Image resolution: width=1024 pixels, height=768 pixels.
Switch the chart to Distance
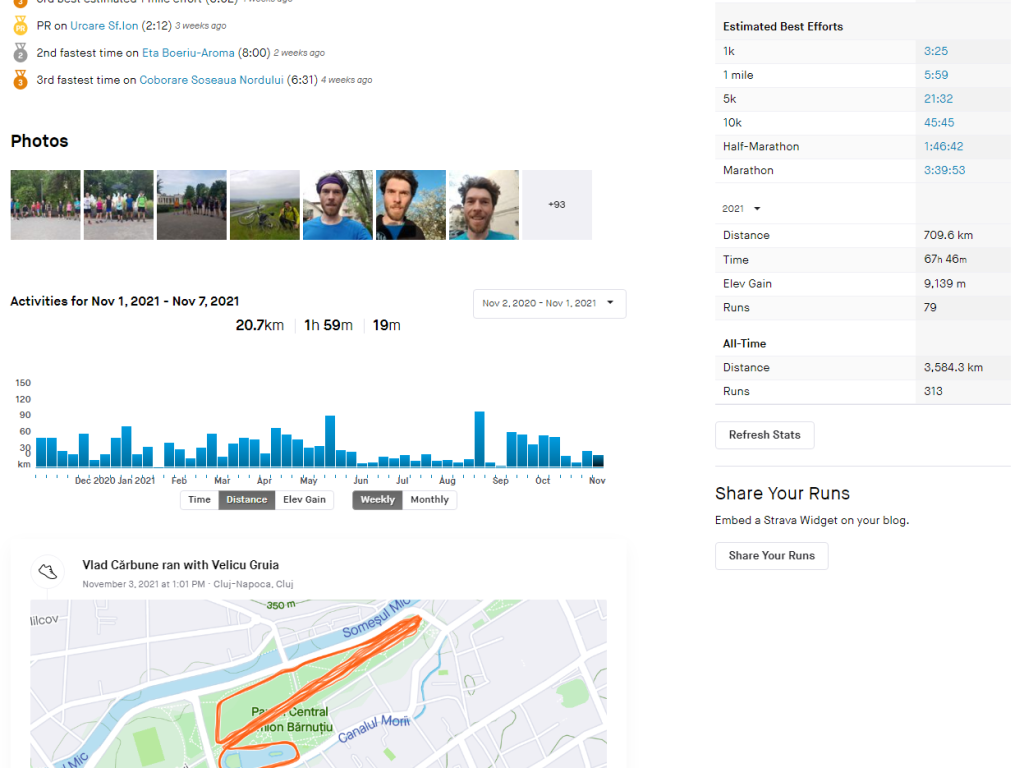click(247, 500)
